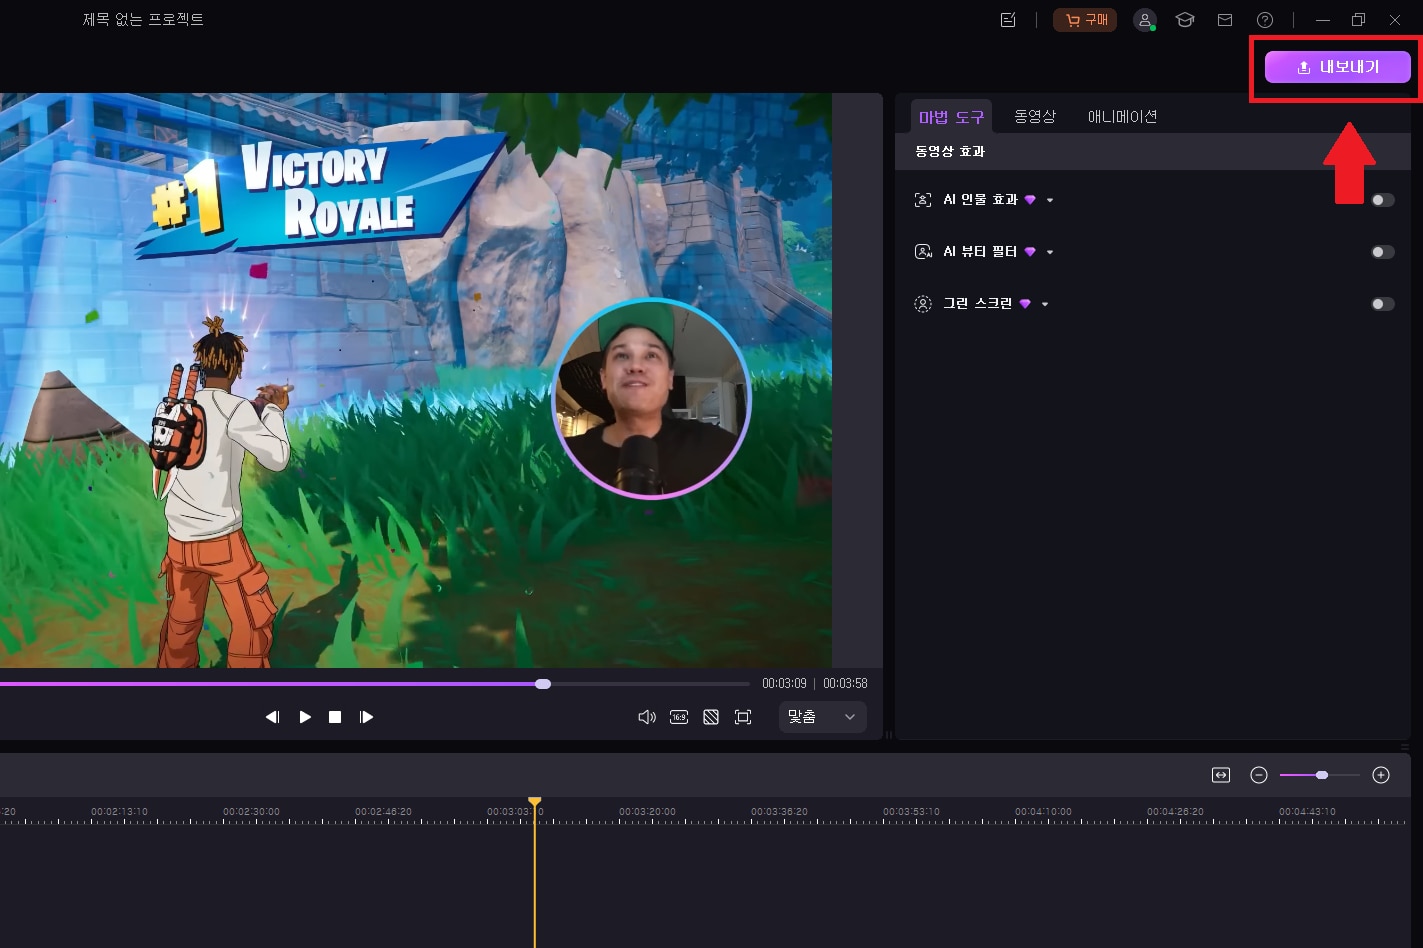Enable the AI 뷰티 필터 toggle
Screen dimensions: 1423x948
tap(1382, 252)
